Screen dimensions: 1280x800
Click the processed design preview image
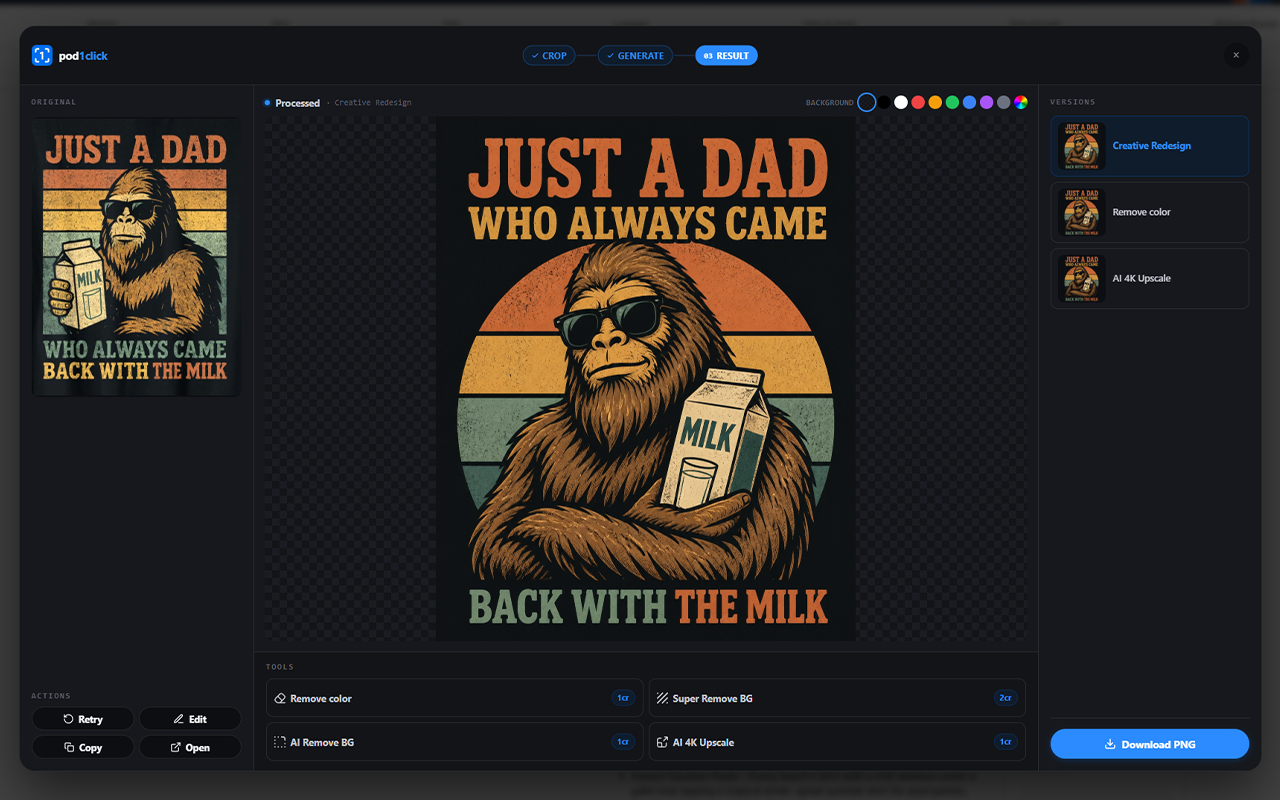(x=645, y=378)
